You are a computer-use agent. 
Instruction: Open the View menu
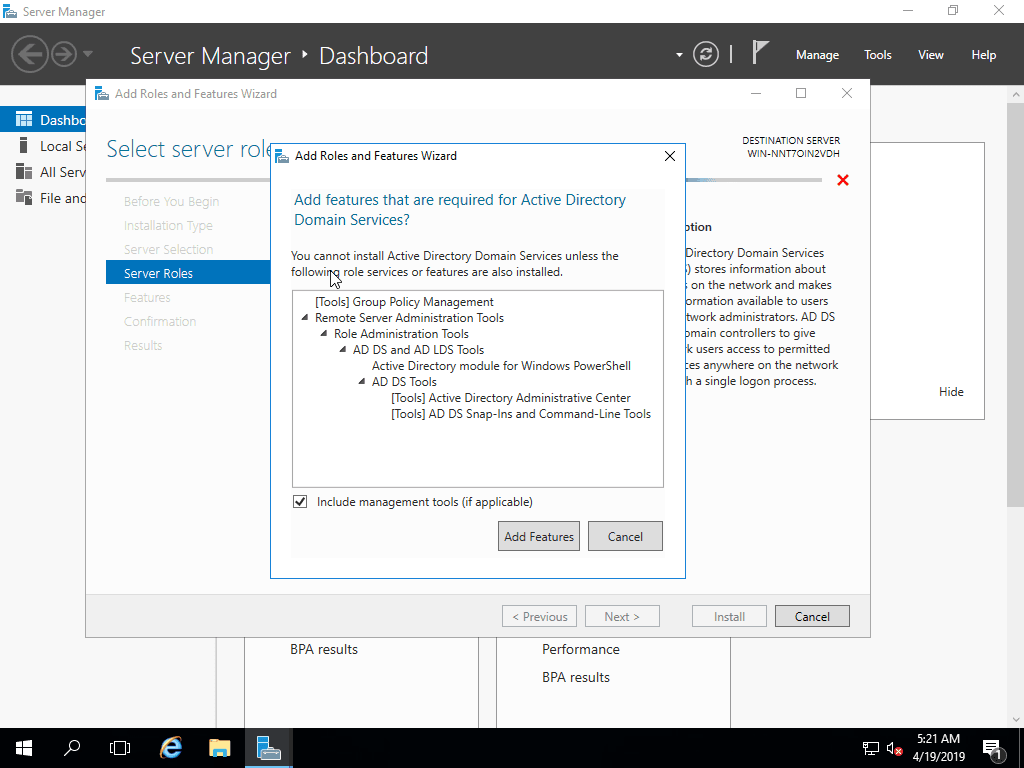(x=931, y=55)
